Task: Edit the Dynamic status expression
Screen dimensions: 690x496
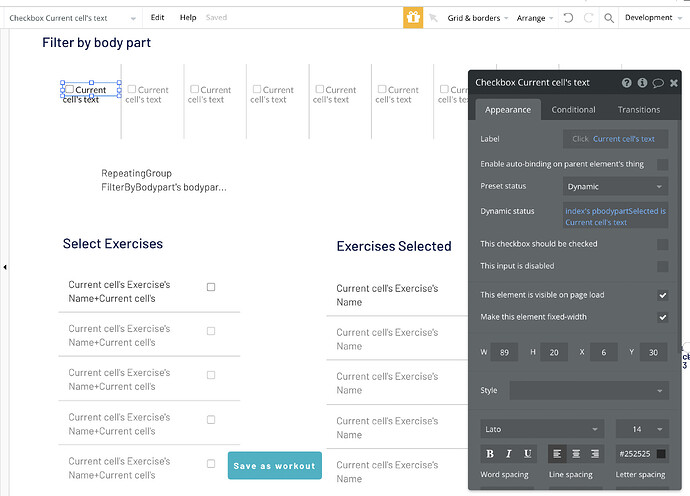Action: coord(615,215)
